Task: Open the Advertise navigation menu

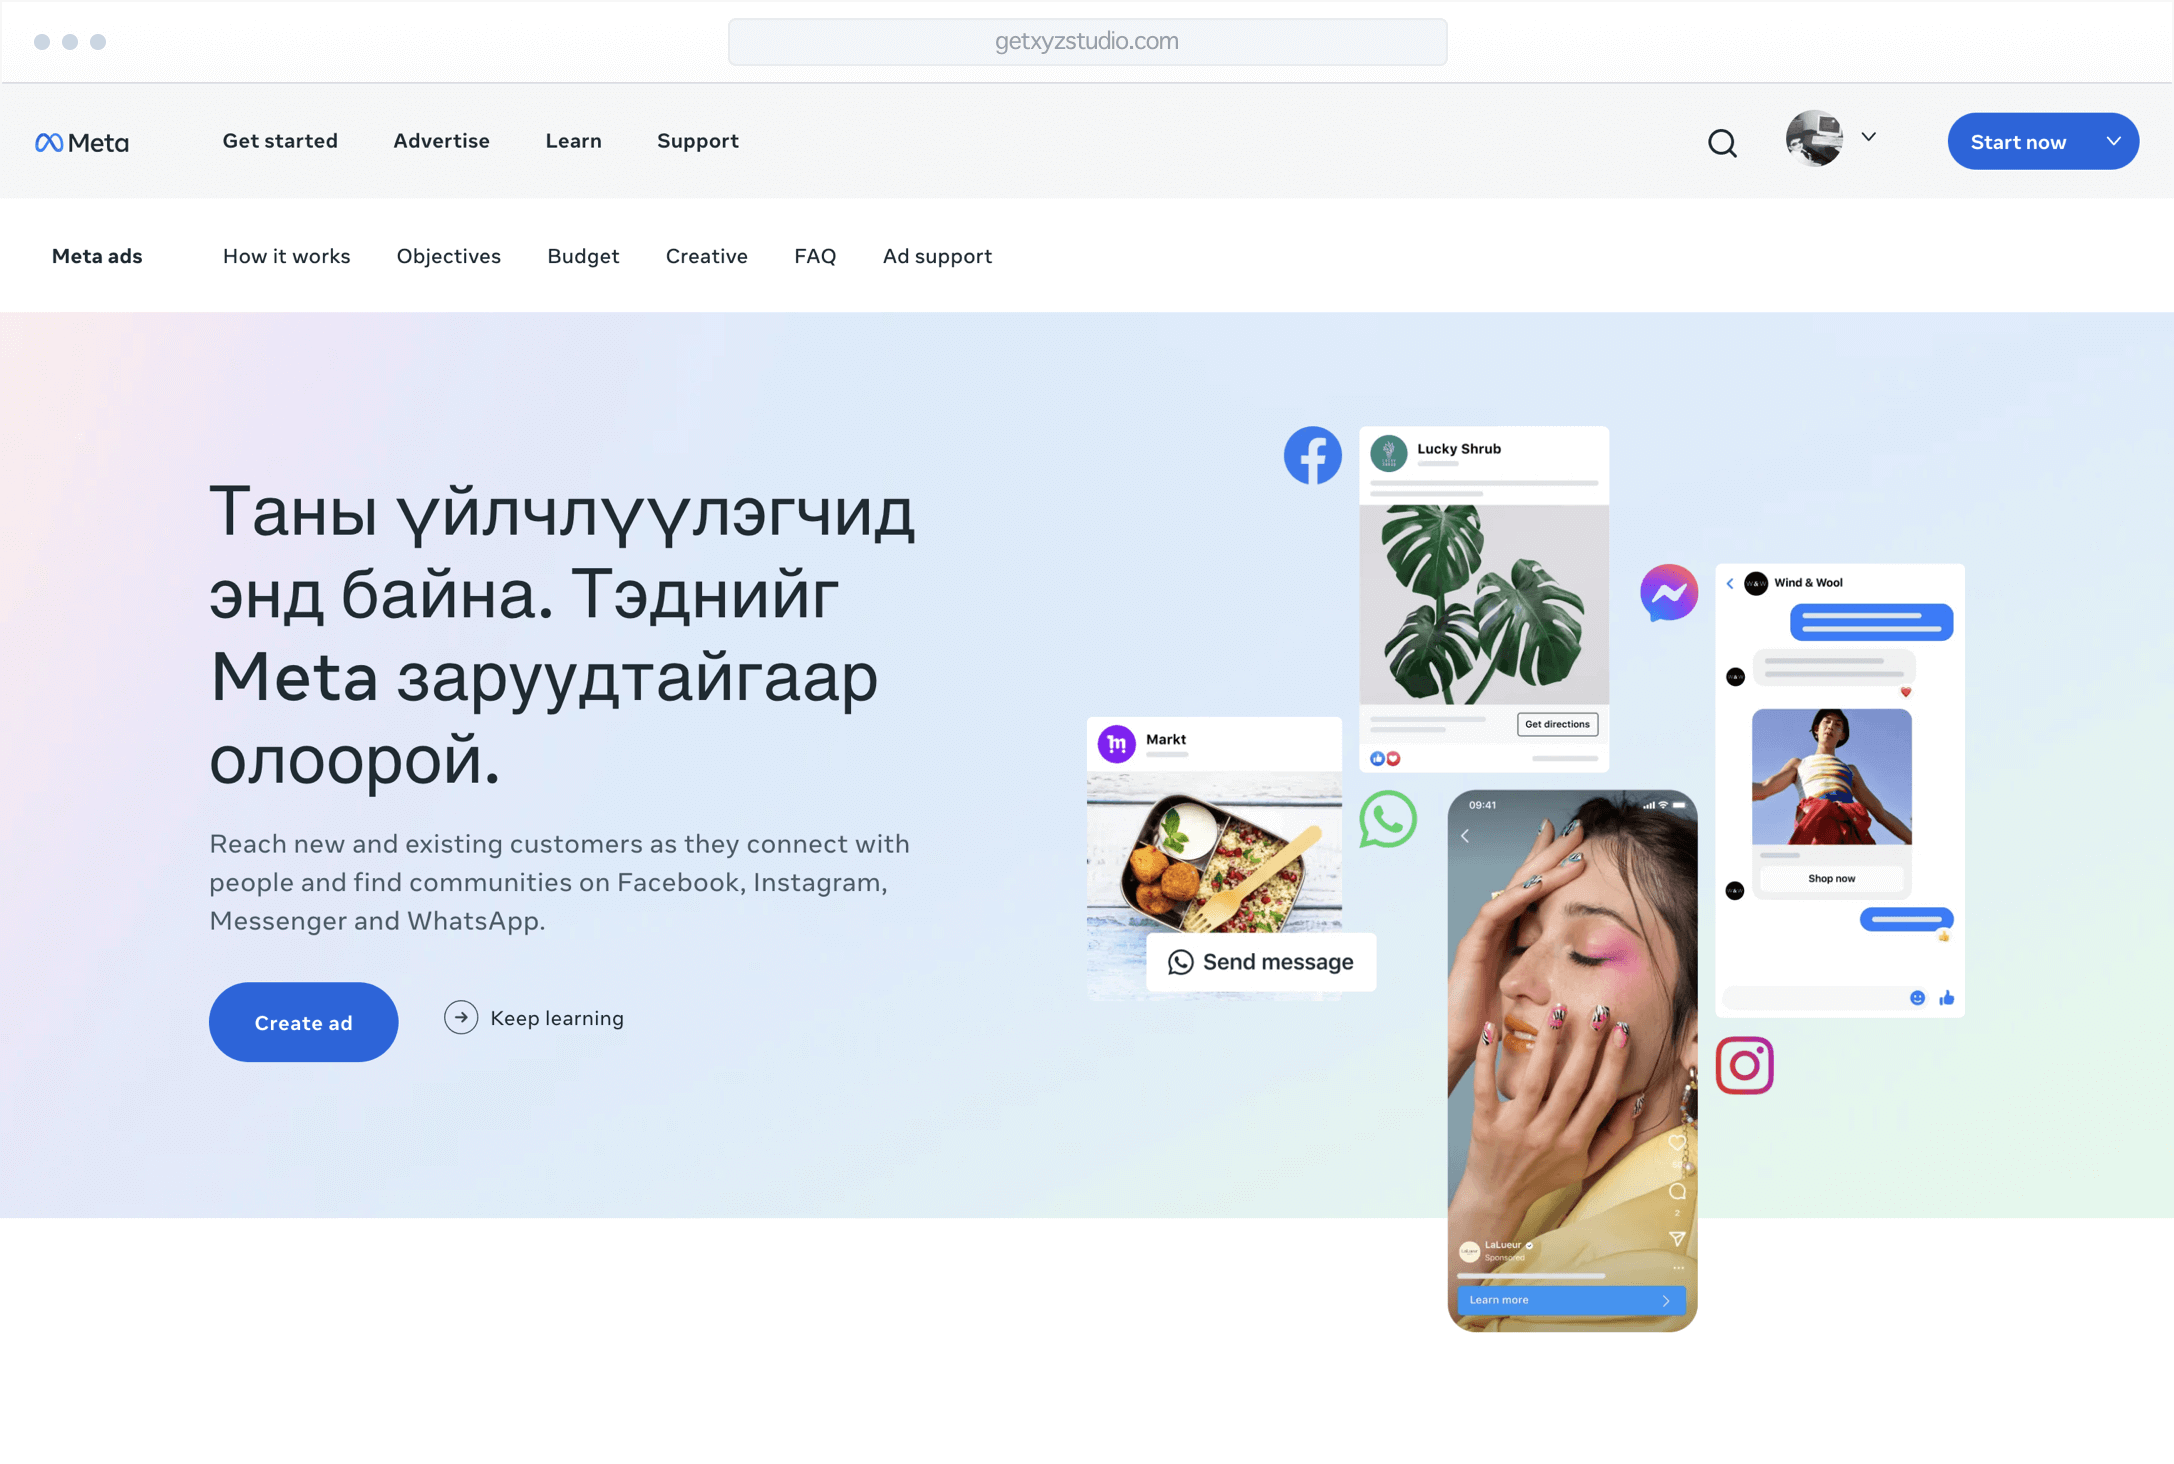Action: 441,141
